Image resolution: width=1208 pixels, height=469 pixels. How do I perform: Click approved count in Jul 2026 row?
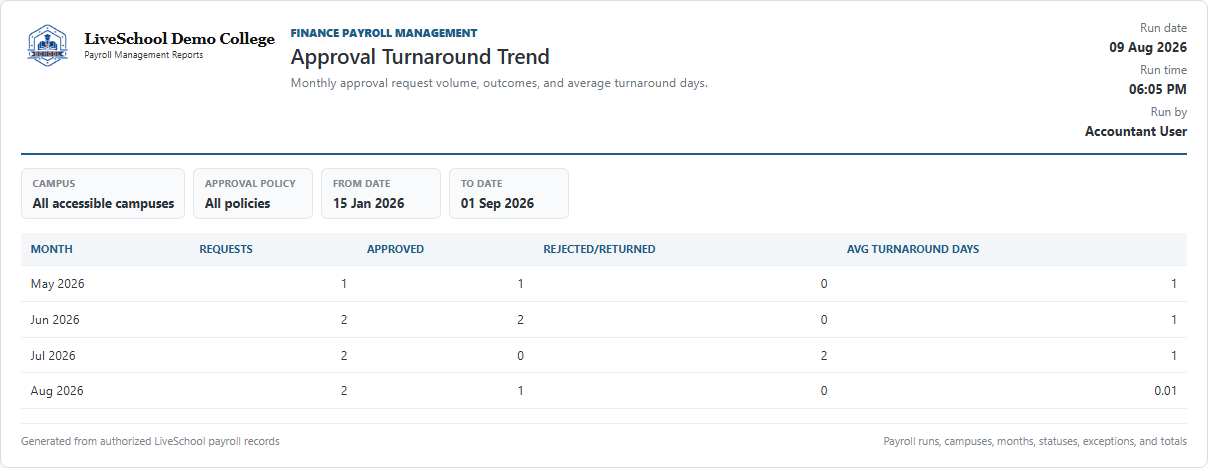[520, 356]
